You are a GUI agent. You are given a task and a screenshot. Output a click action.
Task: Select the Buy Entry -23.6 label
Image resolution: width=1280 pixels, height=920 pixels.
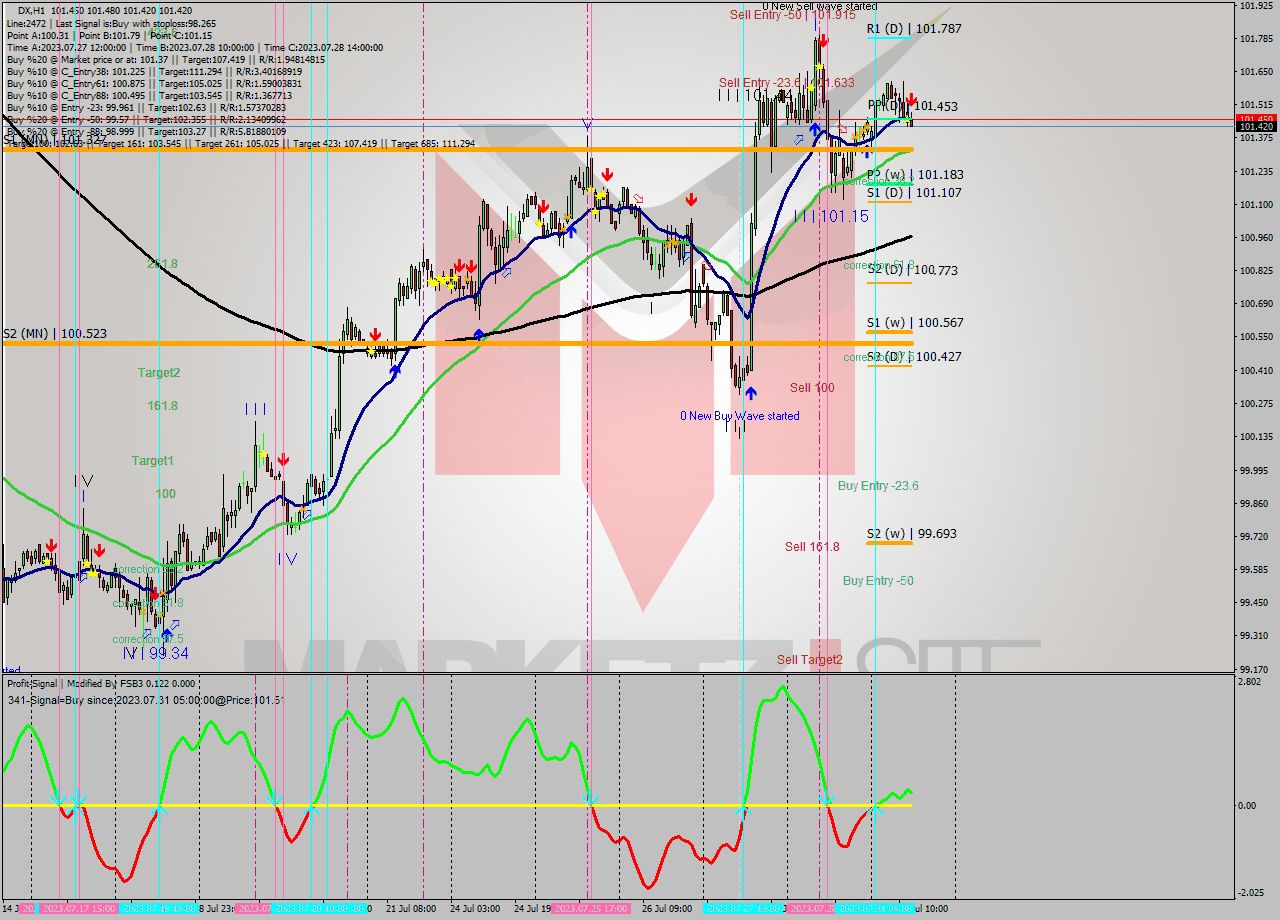[x=878, y=486]
